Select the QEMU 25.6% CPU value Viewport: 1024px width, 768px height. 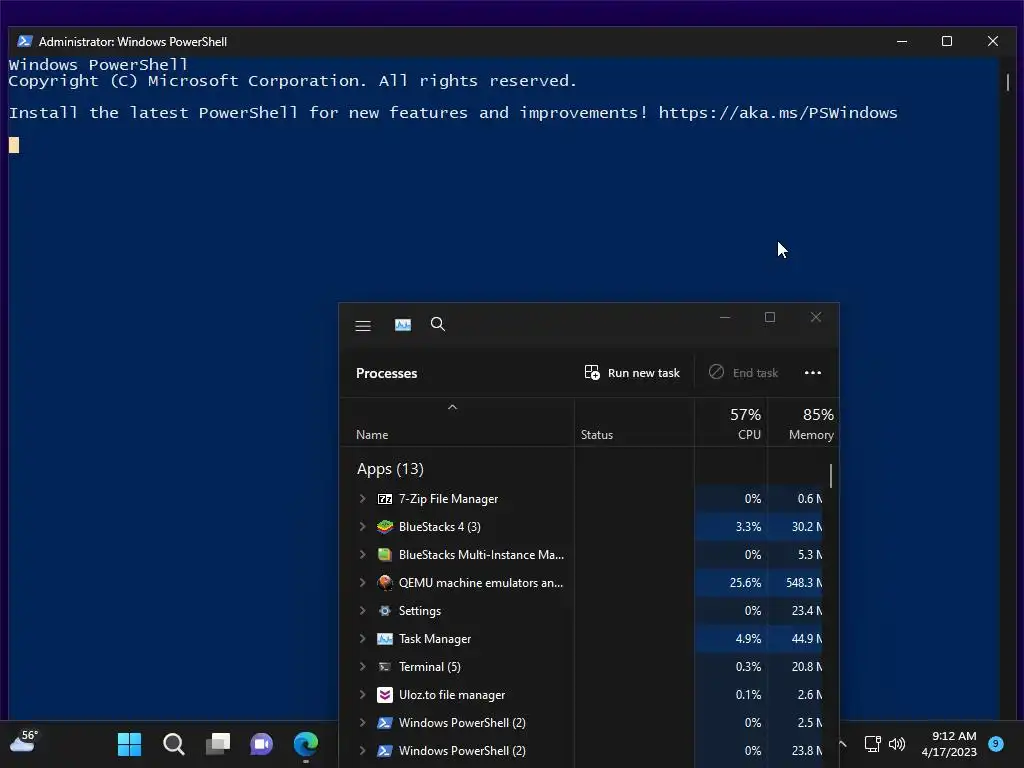click(x=745, y=583)
